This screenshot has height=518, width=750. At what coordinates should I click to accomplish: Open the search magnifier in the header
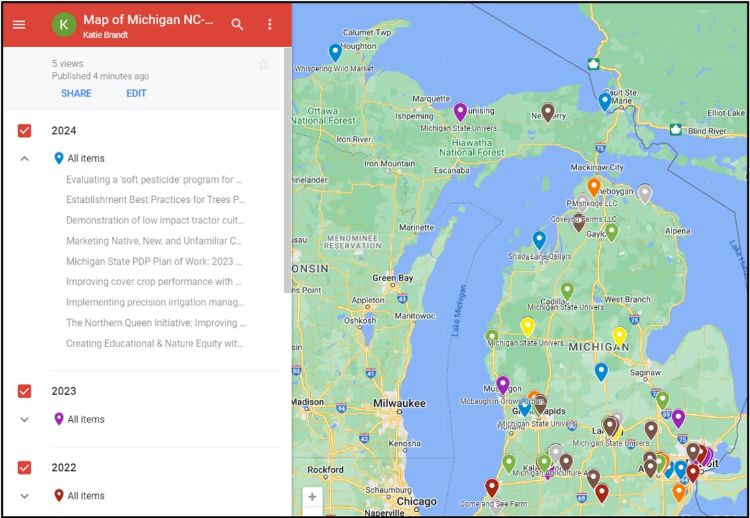click(x=237, y=24)
